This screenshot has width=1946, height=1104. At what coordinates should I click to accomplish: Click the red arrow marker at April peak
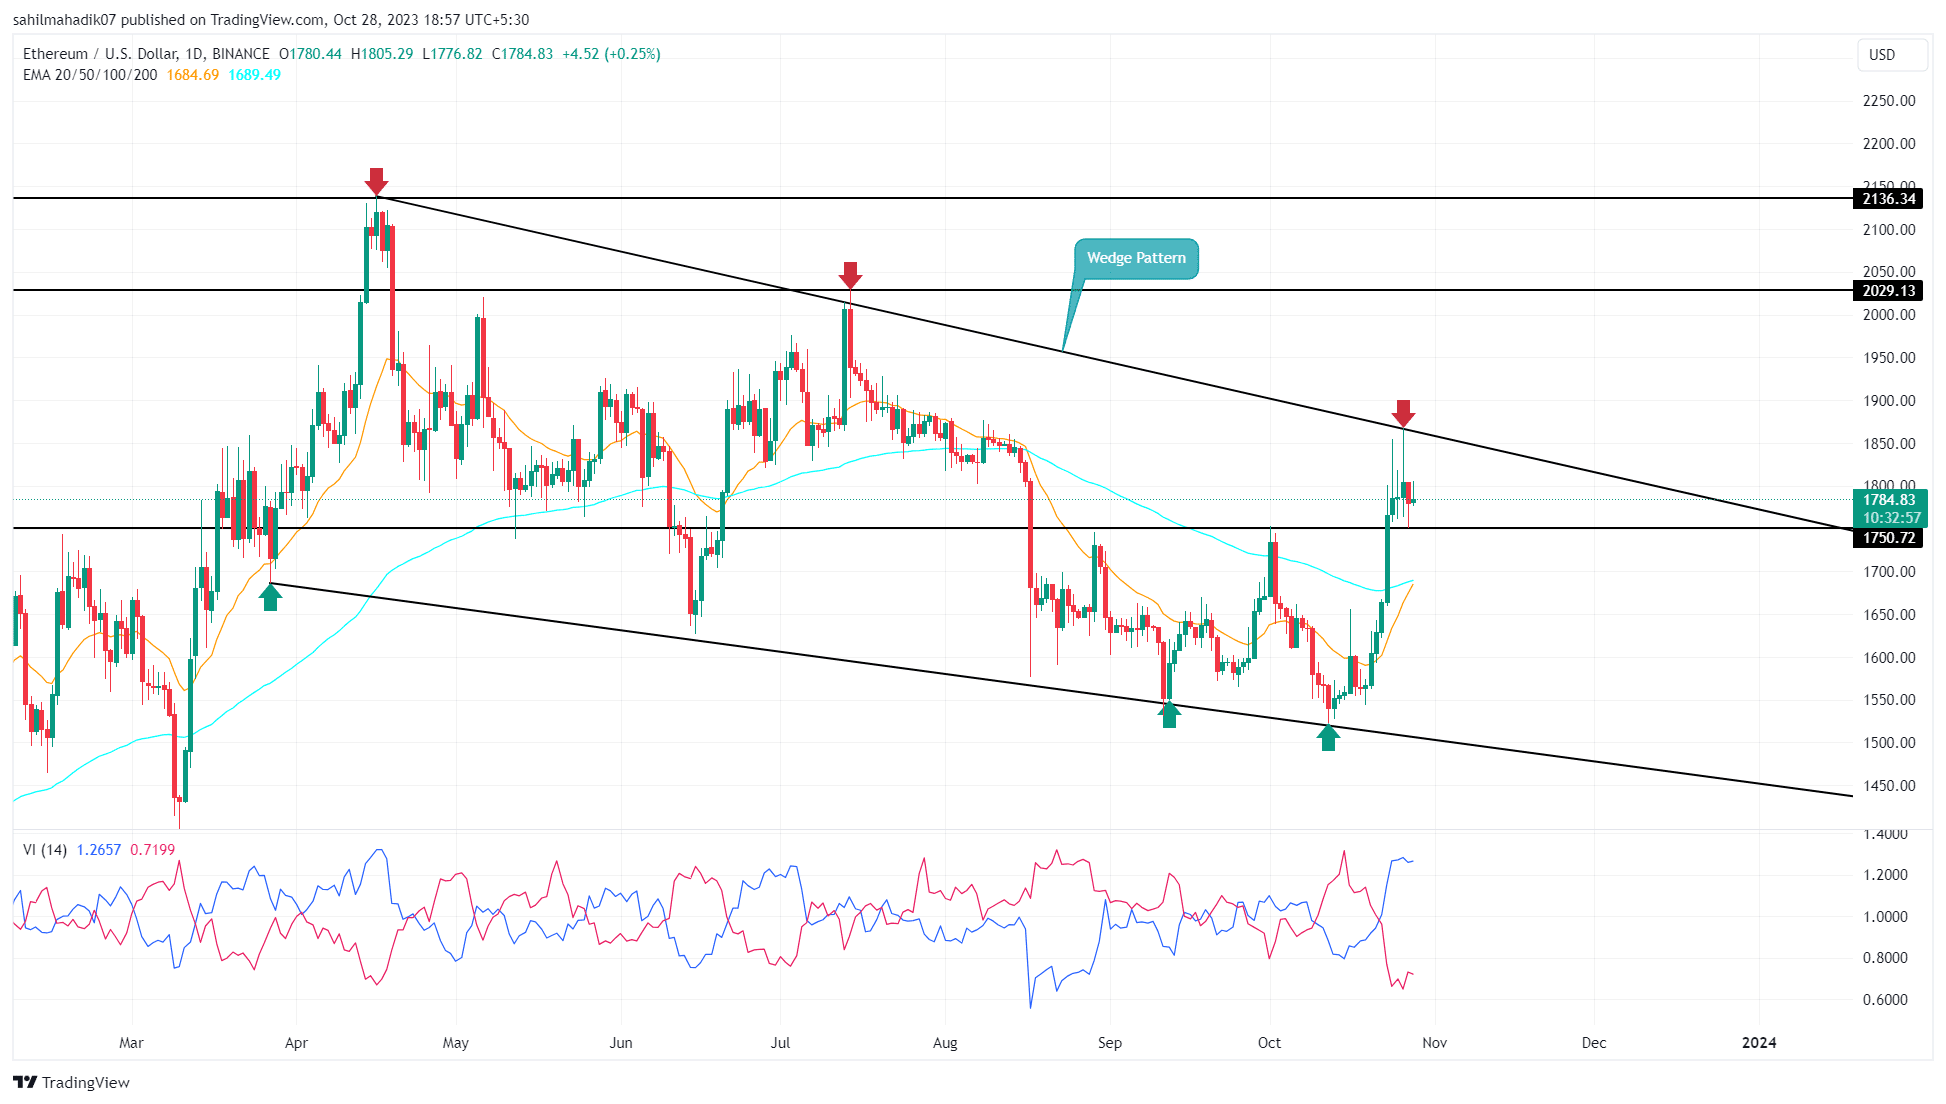(x=376, y=181)
